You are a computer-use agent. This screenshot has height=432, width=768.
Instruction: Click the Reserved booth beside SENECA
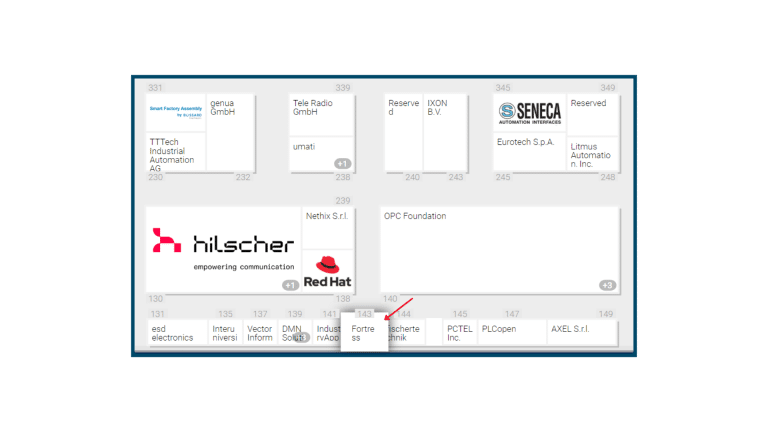[593, 115]
